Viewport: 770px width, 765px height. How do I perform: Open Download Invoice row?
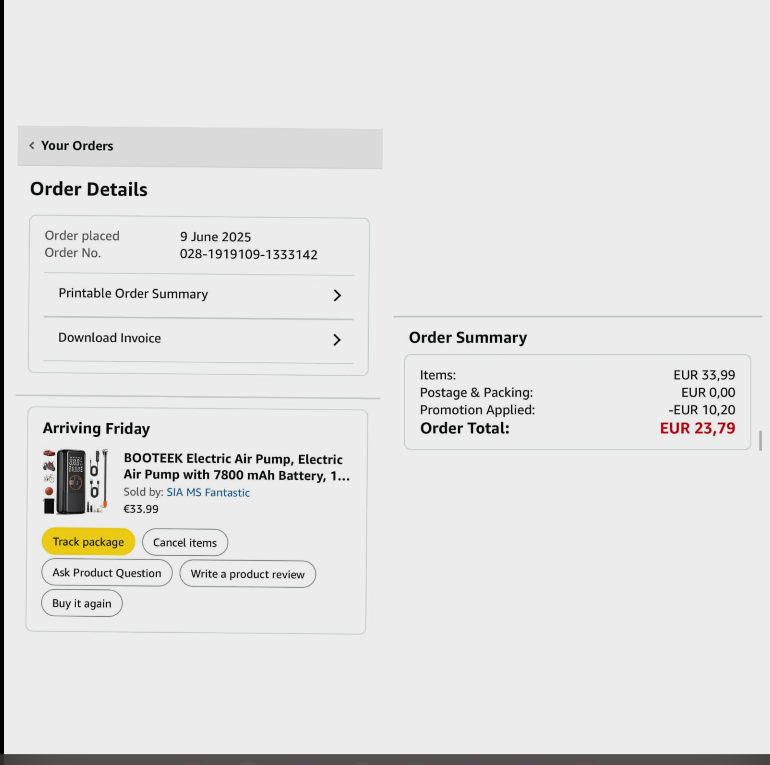(x=198, y=340)
